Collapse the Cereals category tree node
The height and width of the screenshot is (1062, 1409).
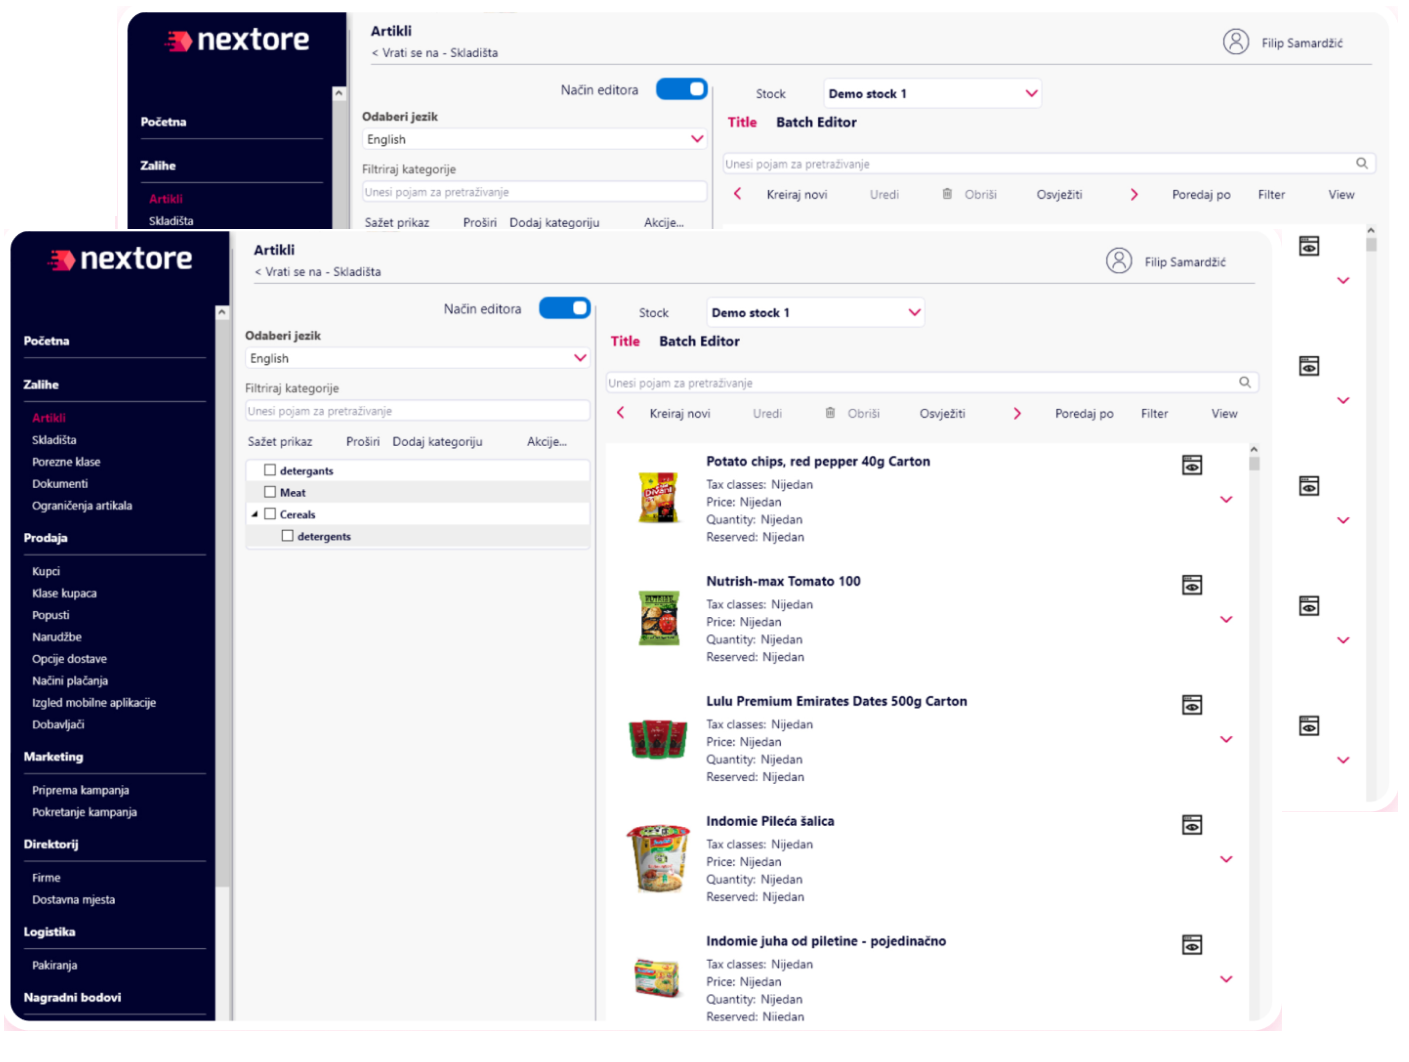254,514
